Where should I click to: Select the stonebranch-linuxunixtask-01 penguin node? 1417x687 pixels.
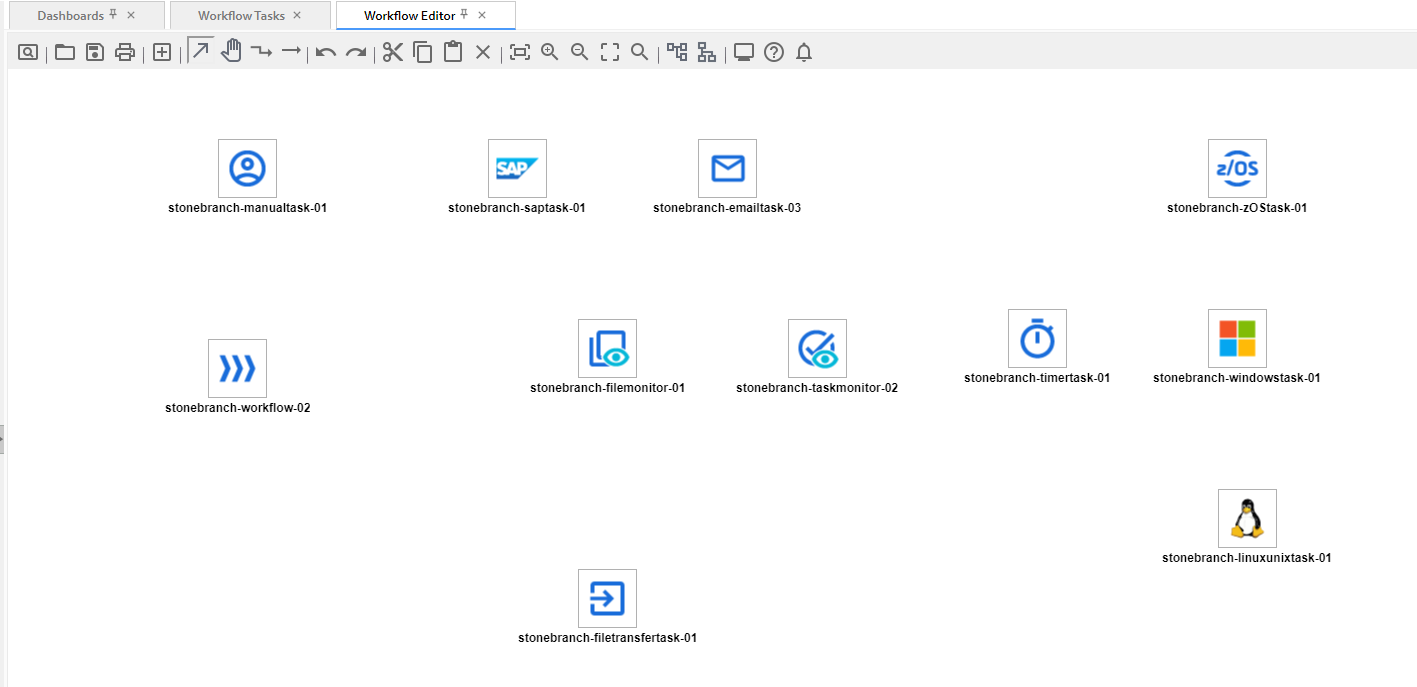tap(1247, 518)
